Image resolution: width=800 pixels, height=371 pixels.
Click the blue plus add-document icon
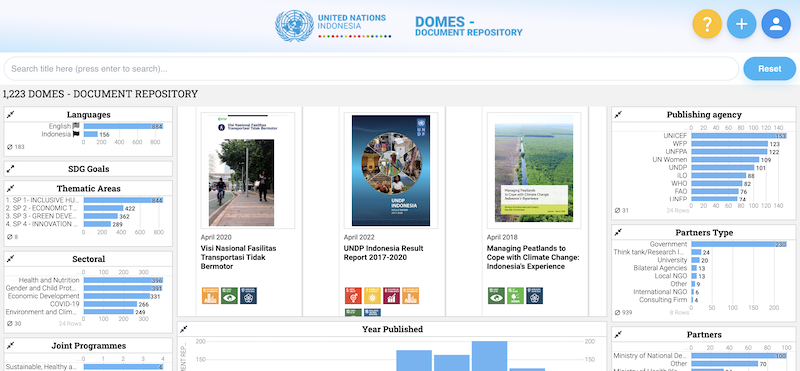[741, 24]
